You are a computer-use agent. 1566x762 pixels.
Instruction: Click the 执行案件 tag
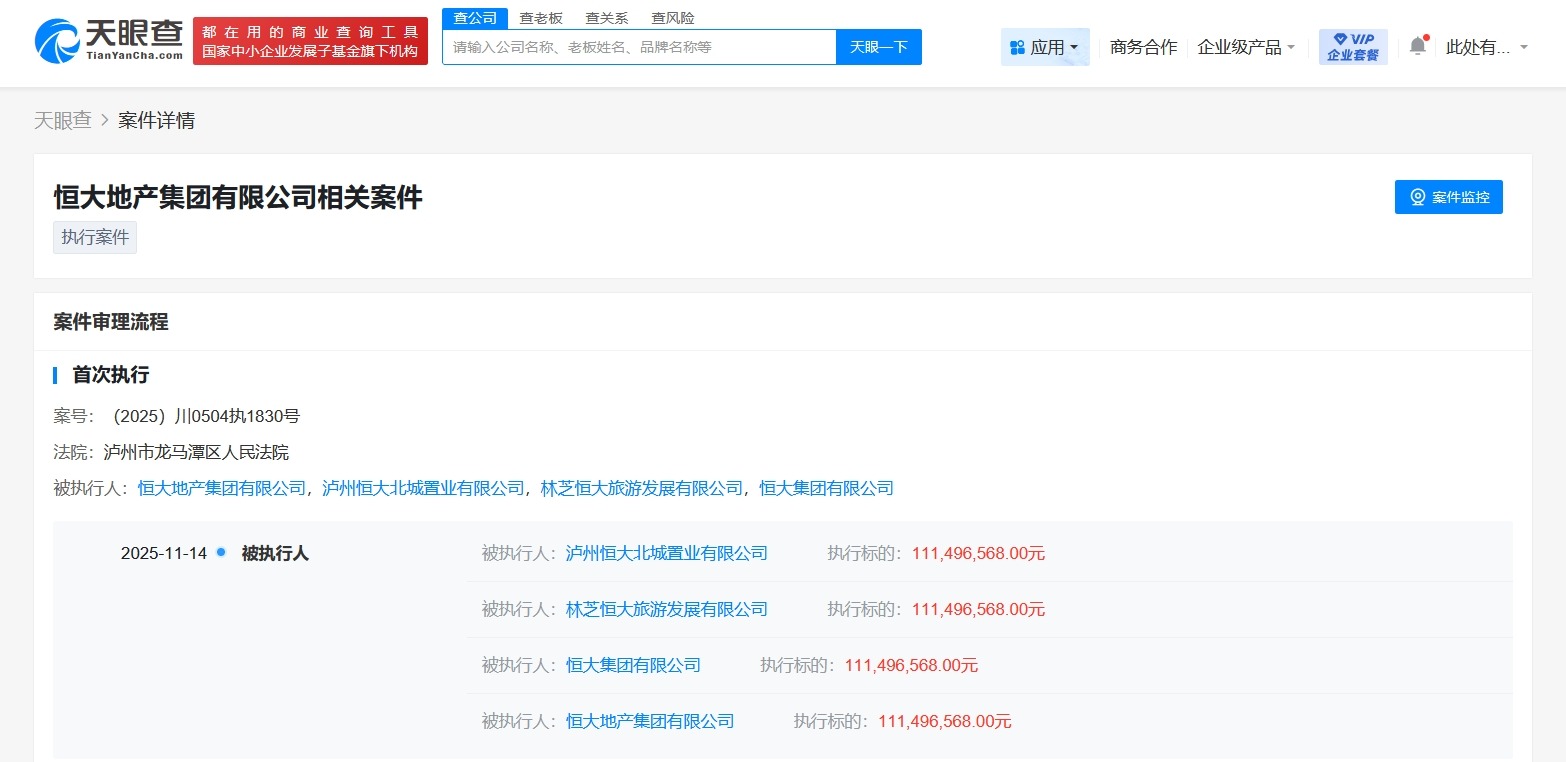pyautogui.click(x=94, y=237)
